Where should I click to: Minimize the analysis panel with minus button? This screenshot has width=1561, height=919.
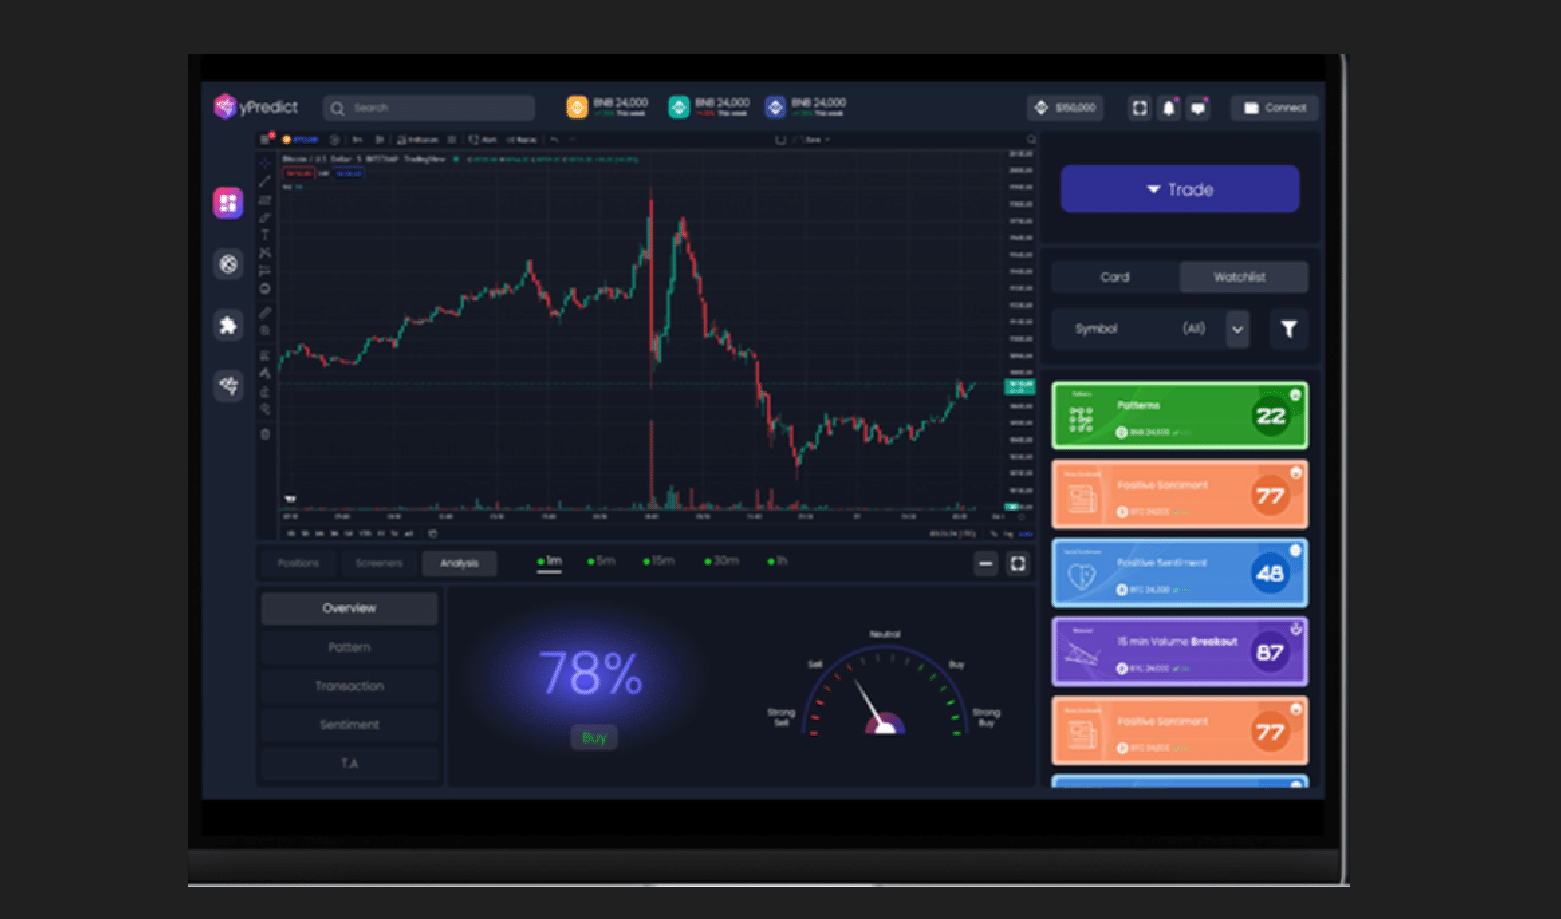pos(986,564)
